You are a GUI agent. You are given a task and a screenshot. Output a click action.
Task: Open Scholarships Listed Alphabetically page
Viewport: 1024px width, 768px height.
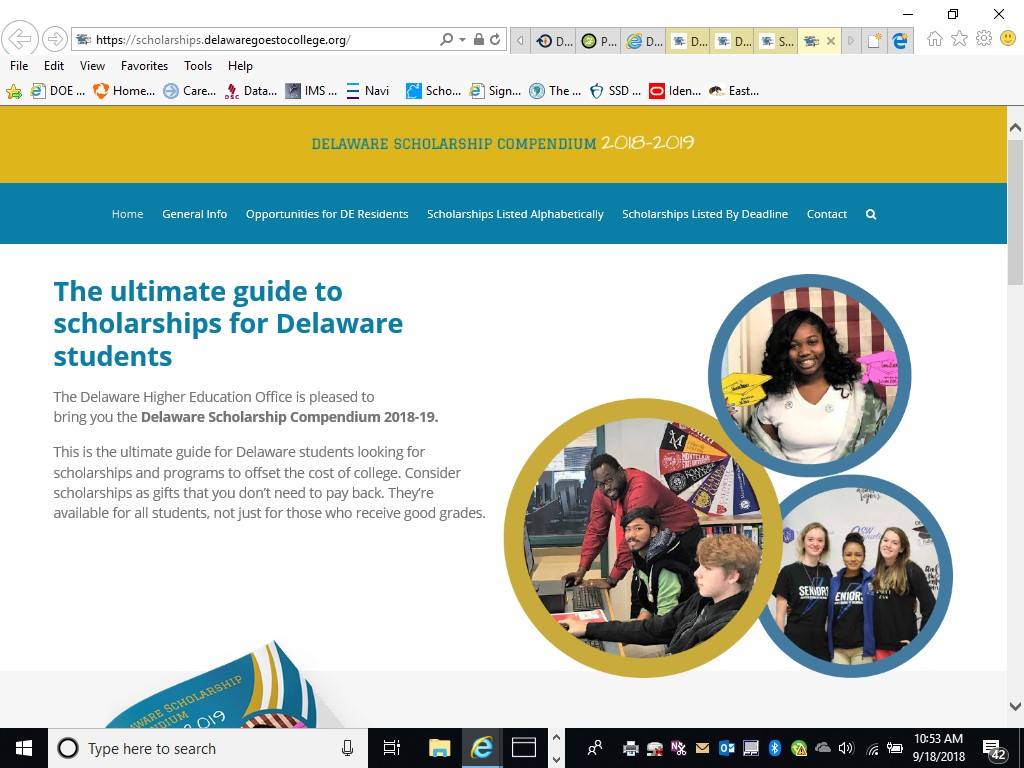click(x=515, y=214)
